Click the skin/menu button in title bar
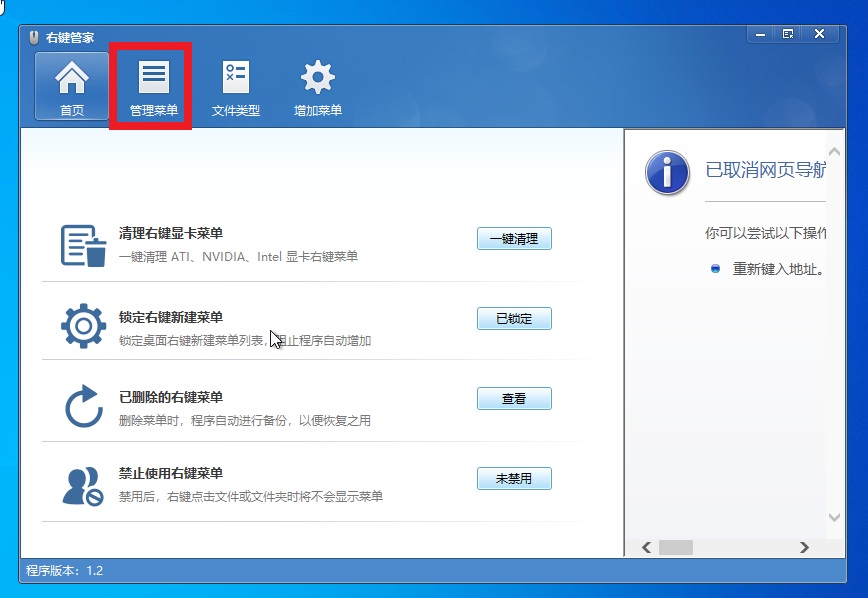This screenshot has height=598, width=868. coord(788,34)
